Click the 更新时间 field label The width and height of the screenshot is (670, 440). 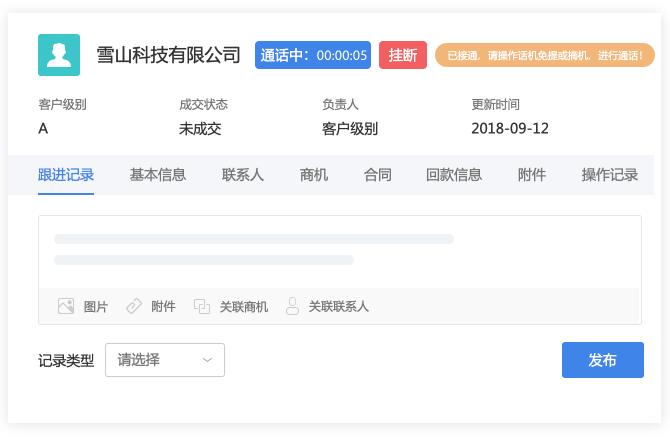pos(495,104)
